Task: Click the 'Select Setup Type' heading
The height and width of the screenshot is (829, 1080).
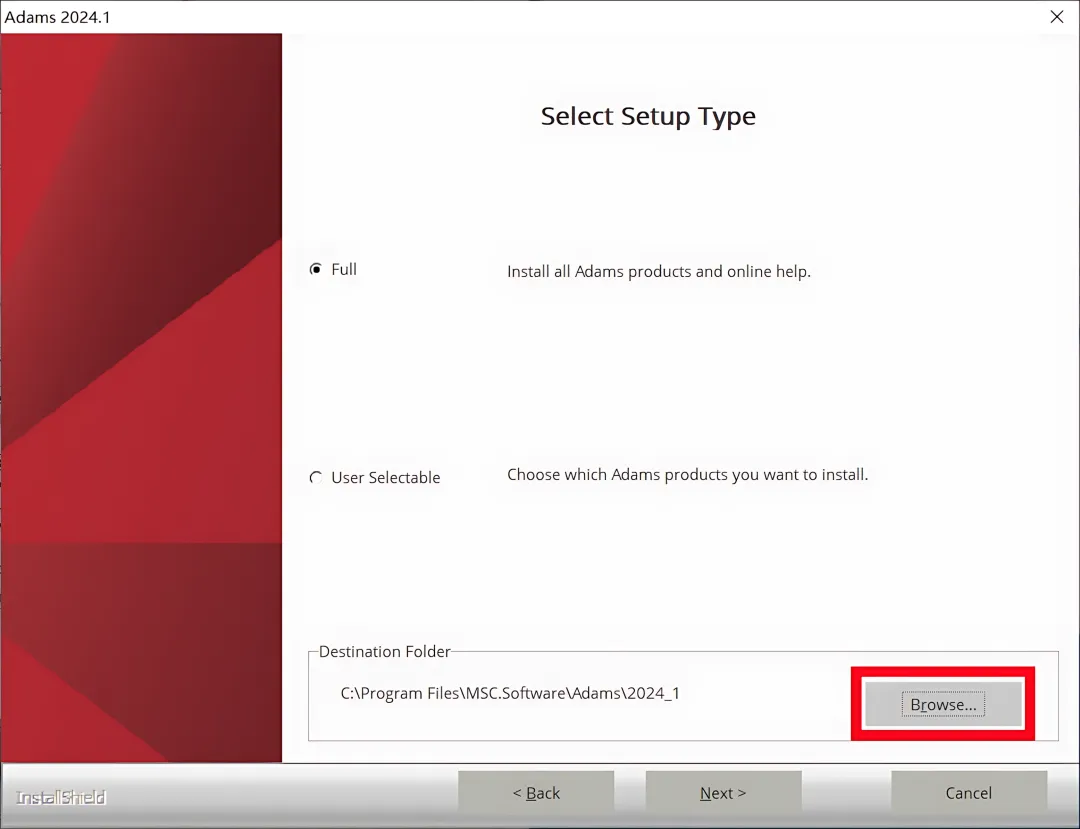Action: click(x=648, y=116)
